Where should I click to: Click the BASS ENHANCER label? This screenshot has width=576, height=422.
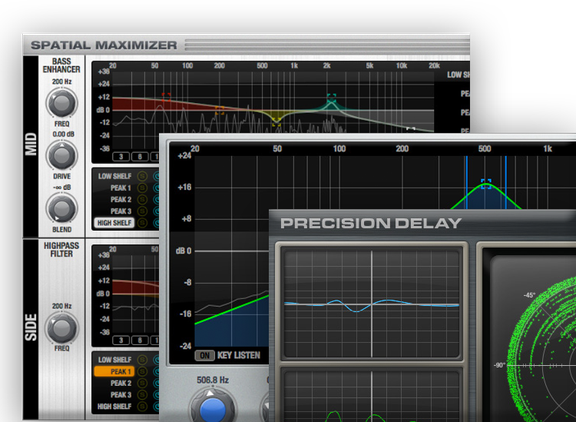click(x=61, y=65)
